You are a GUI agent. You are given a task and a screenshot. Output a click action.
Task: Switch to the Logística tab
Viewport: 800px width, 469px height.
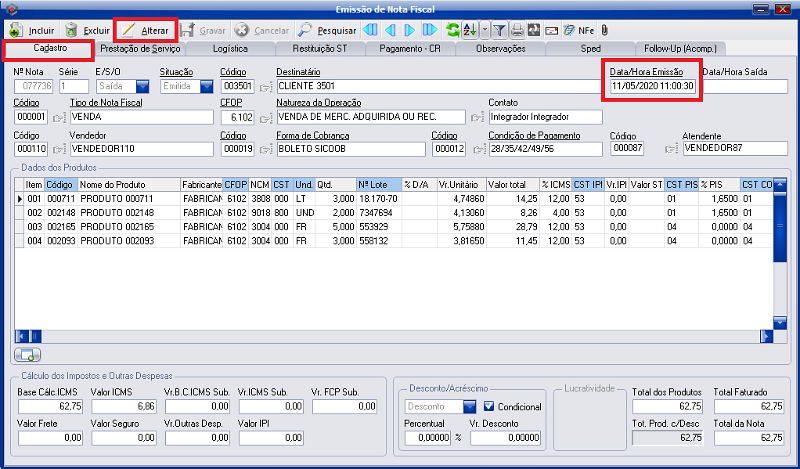coord(230,48)
